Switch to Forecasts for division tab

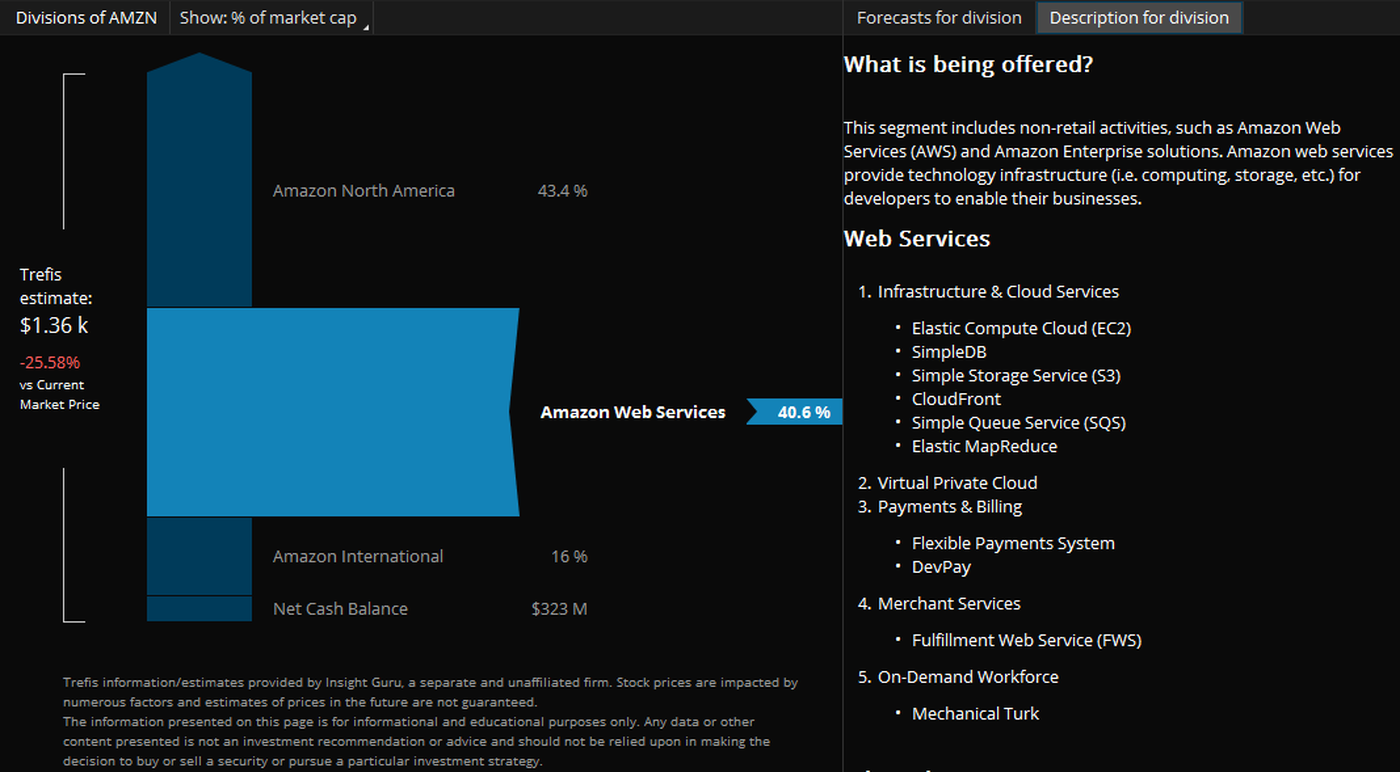pos(939,18)
